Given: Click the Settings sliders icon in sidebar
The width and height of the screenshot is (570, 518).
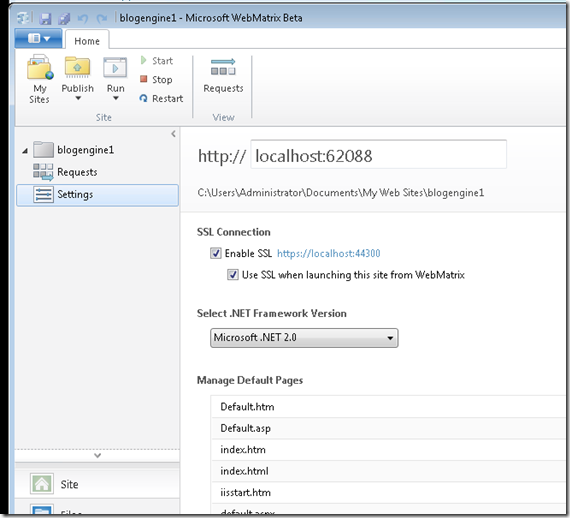Looking at the screenshot, I should coord(43,194).
